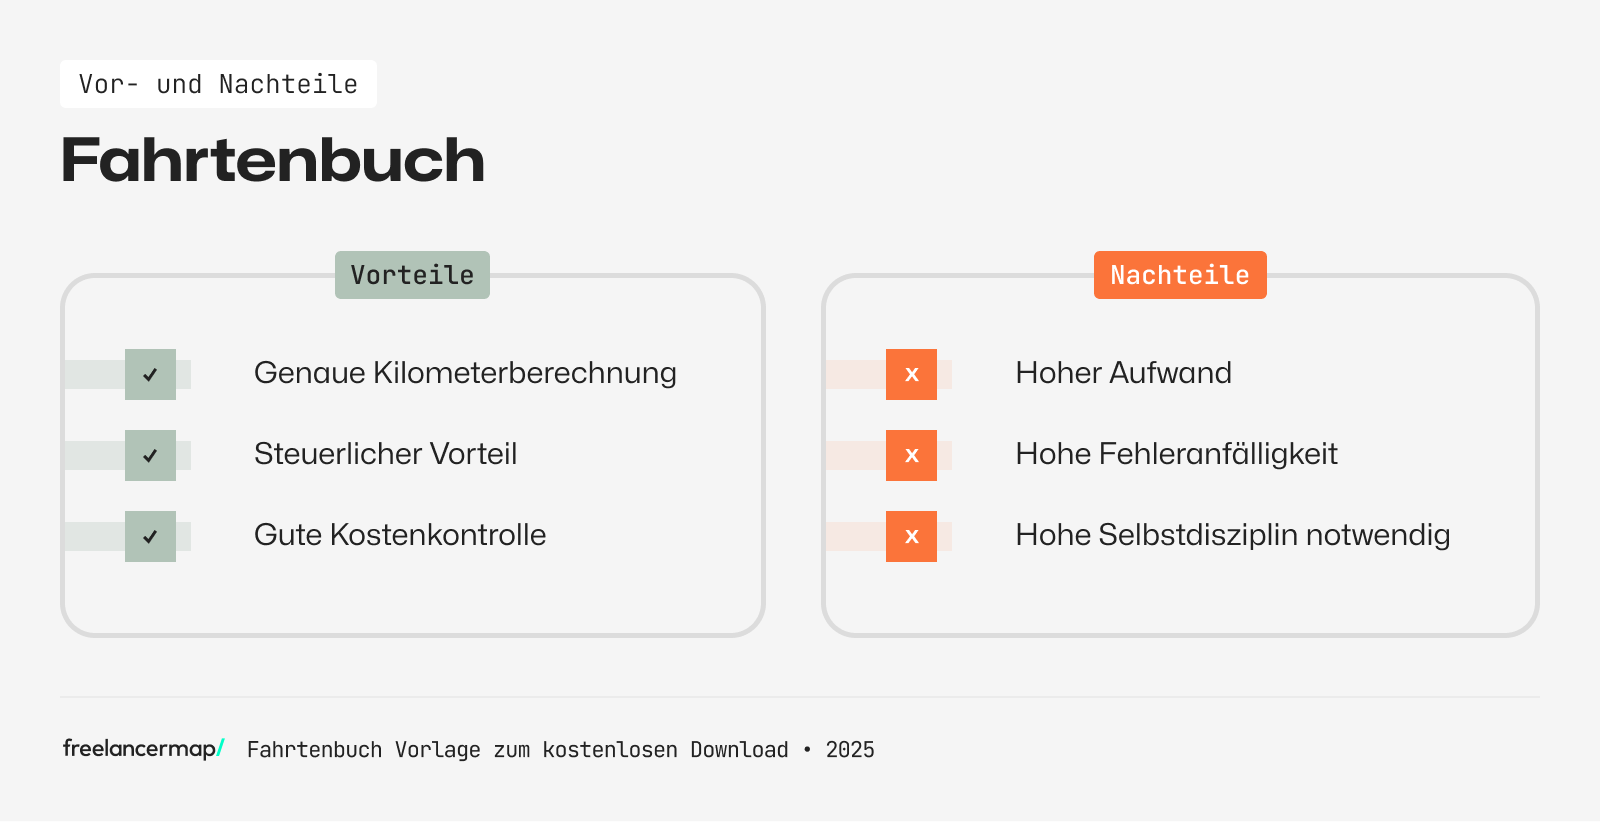
Task: Click the word Download in the footer
Action: pyautogui.click(x=739, y=750)
